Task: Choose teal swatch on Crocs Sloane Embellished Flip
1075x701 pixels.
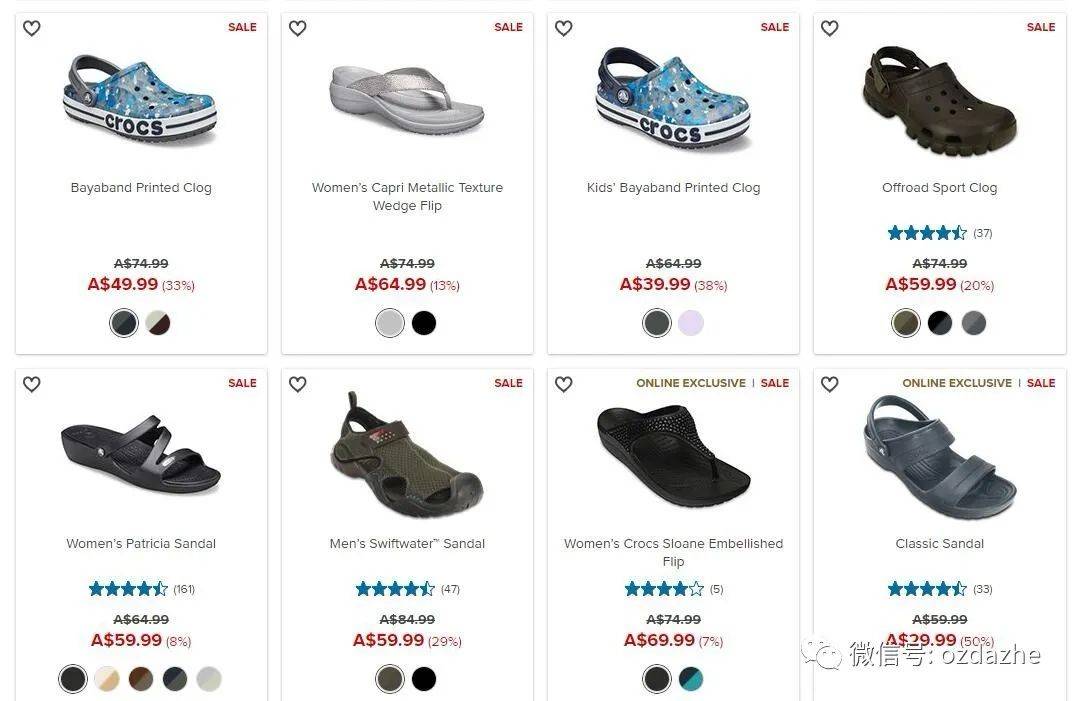Action: click(690, 679)
